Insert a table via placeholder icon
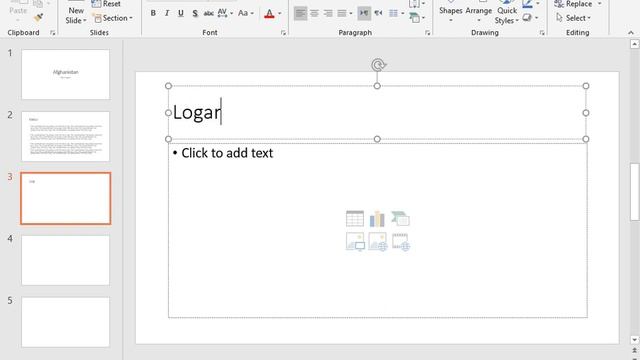 click(x=355, y=219)
